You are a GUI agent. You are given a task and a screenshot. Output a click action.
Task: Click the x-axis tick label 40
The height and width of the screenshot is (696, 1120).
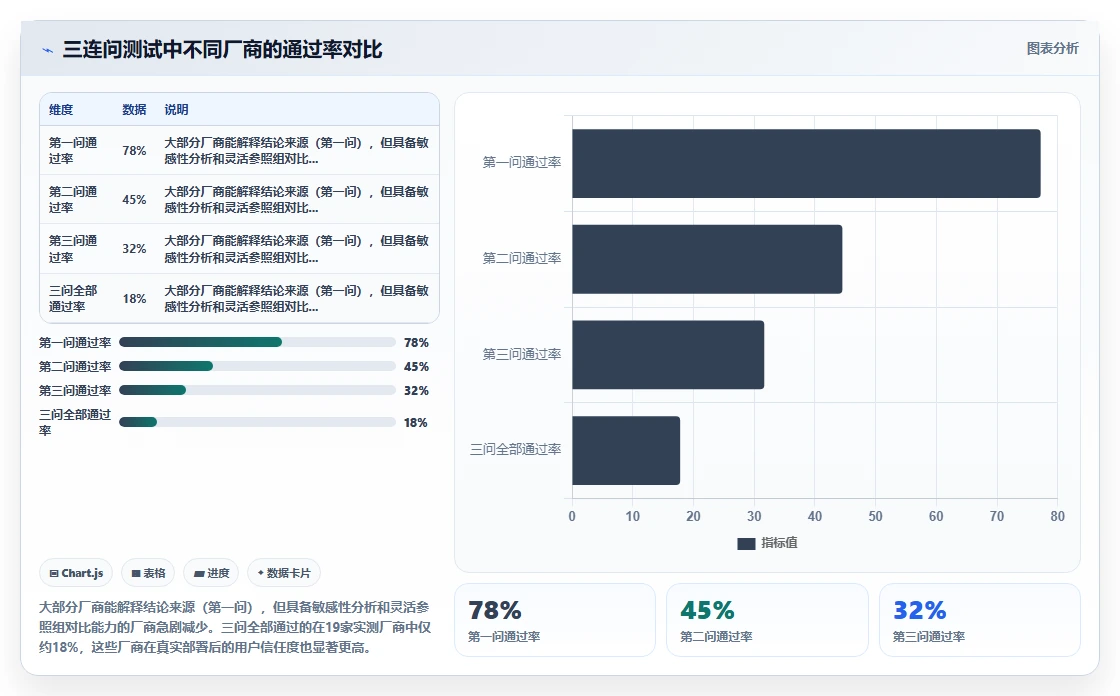click(x=814, y=517)
